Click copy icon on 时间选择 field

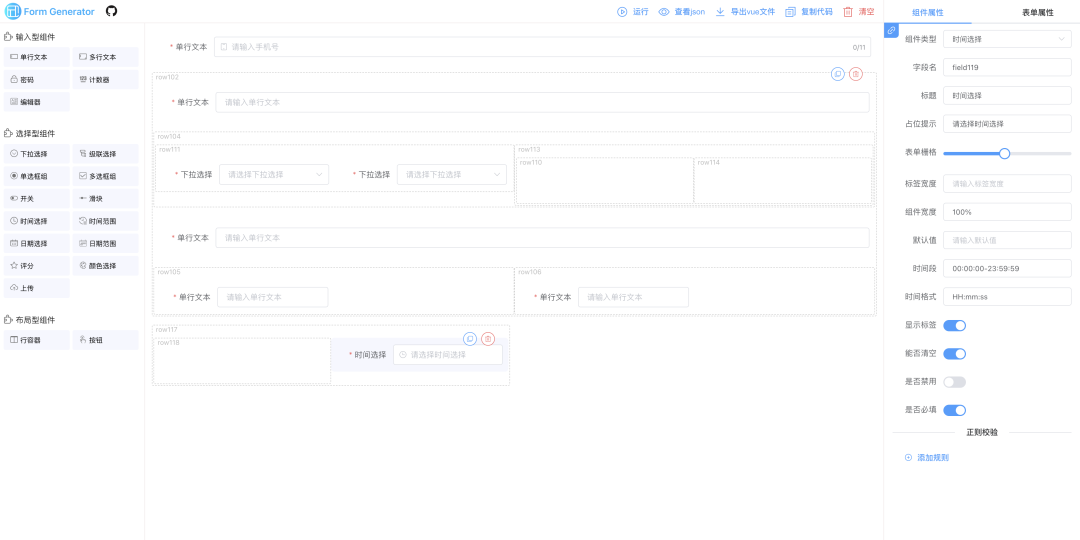click(470, 339)
